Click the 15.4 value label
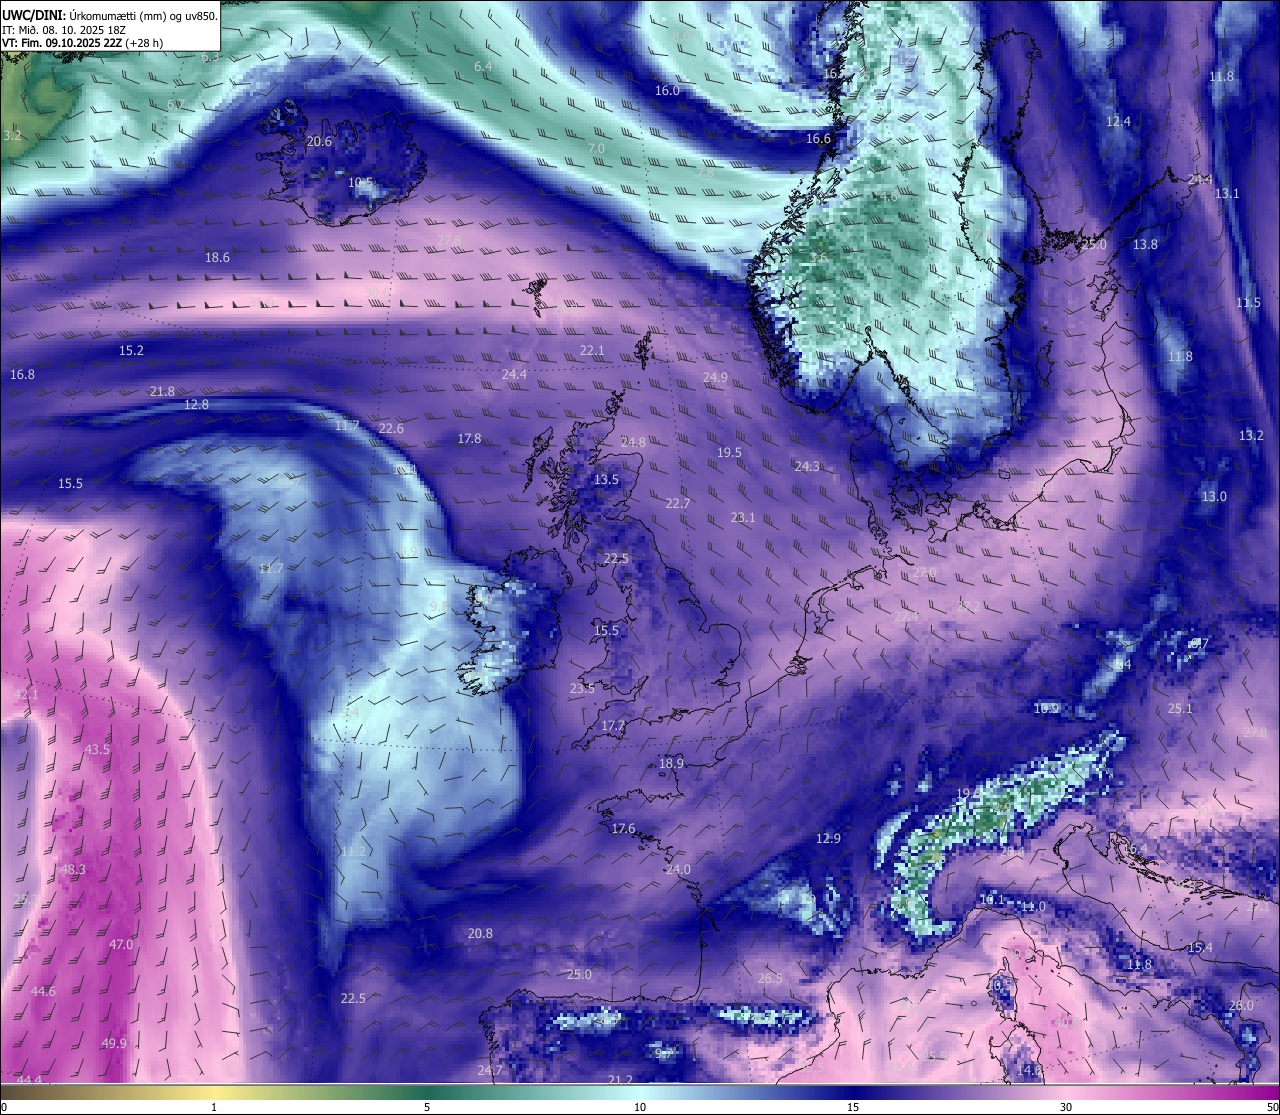This screenshot has width=1280, height=1115. pos(1200,947)
